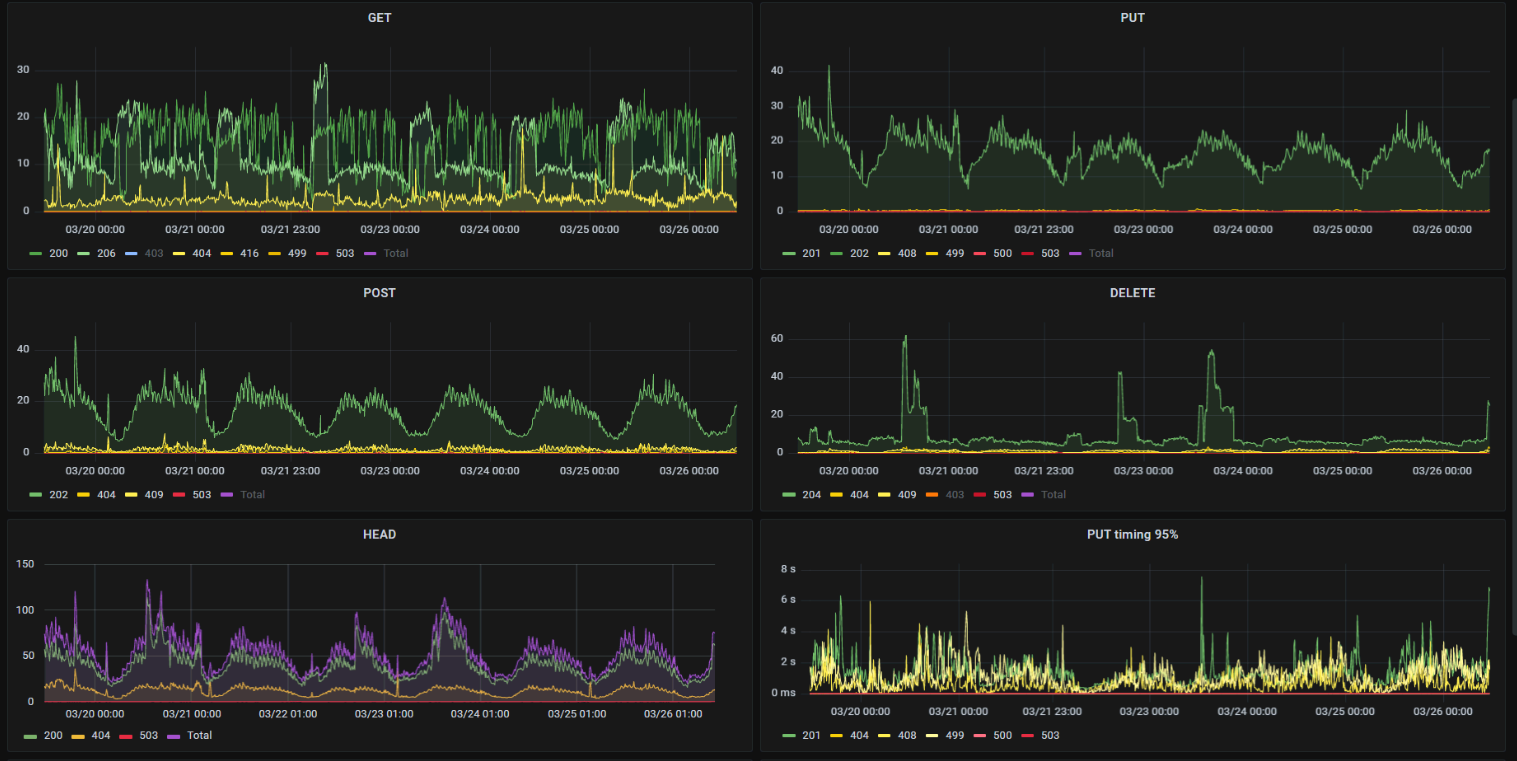Toggle the 503 series in DELETE legend
1517x761 pixels.
coord(1003,494)
